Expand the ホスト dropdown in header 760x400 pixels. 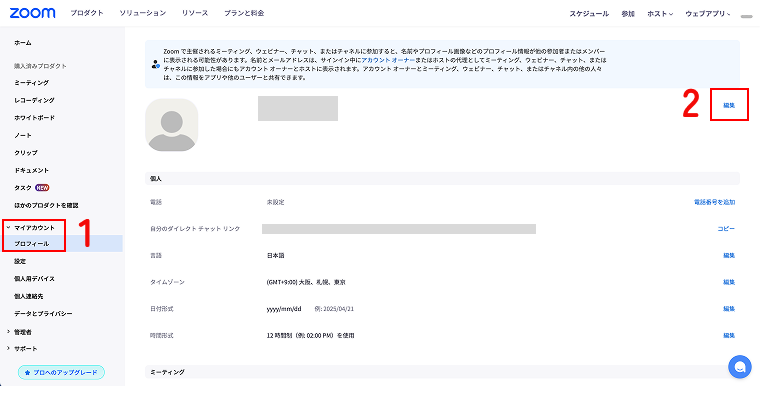pyautogui.click(x=661, y=15)
